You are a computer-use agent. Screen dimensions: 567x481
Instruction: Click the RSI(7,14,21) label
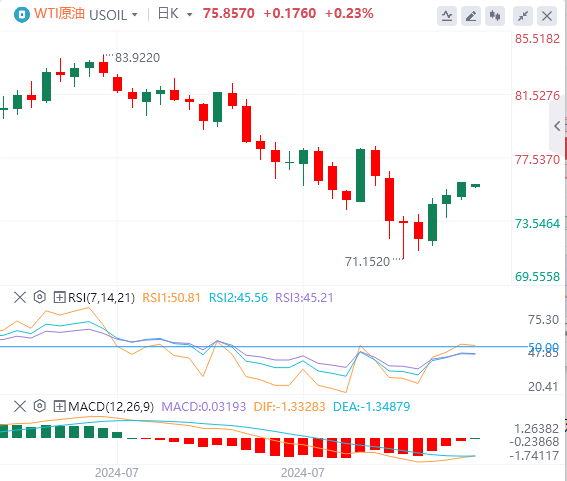pyautogui.click(x=102, y=298)
